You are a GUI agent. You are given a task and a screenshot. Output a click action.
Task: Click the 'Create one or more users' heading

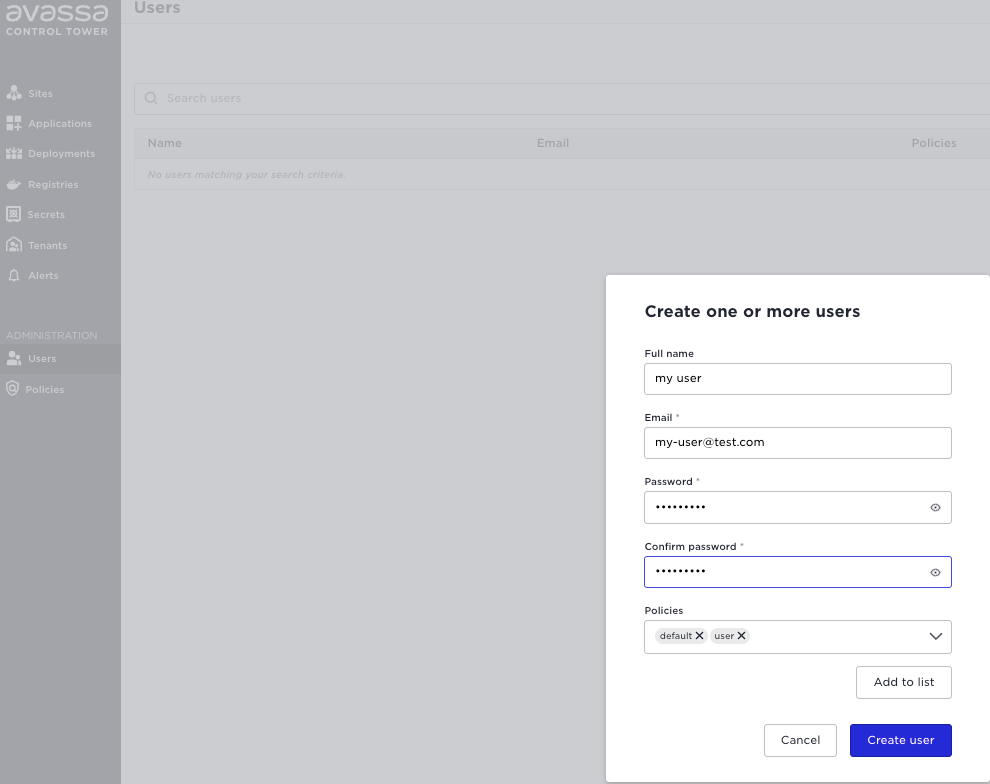pos(752,311)
